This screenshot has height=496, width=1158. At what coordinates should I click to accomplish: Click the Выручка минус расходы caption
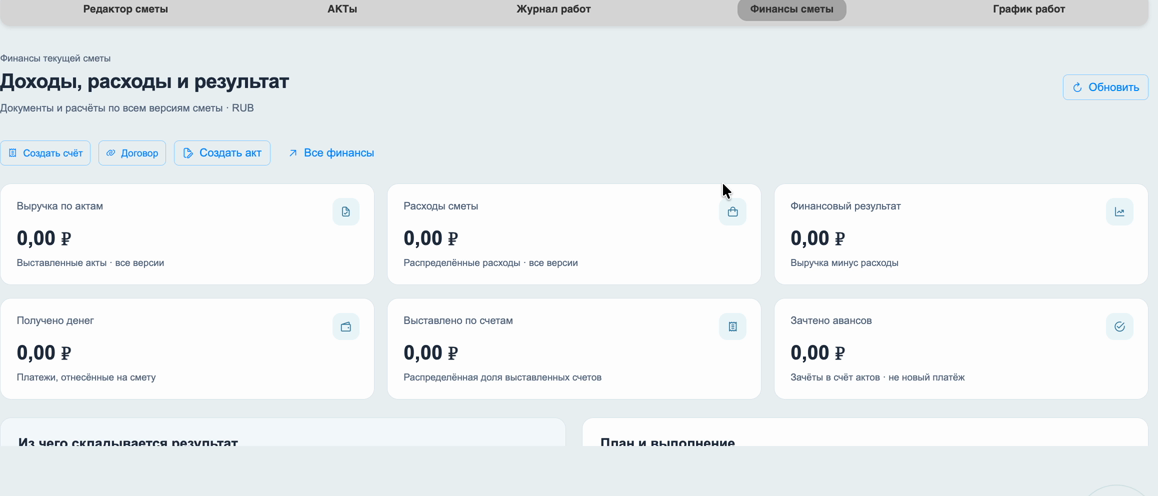click(x=844, y=263)
